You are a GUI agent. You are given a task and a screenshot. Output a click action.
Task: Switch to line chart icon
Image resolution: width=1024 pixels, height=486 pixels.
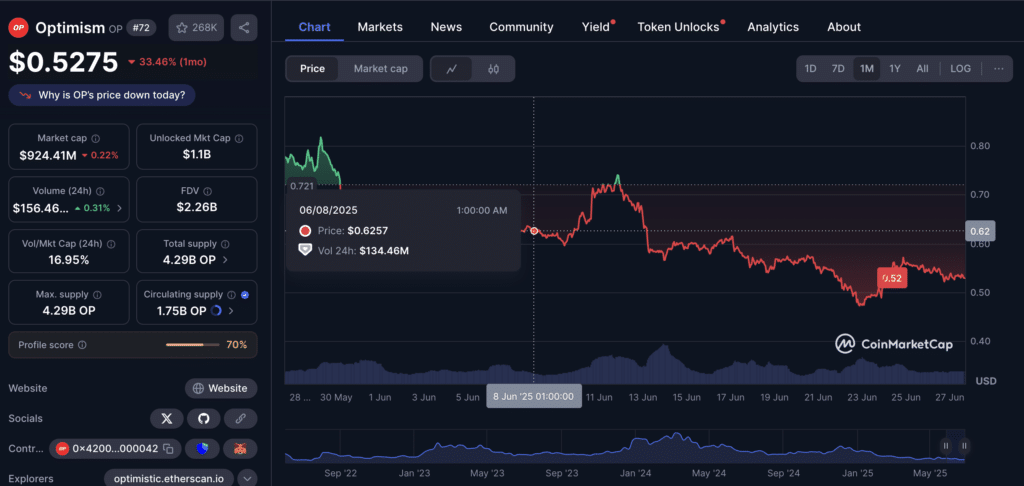point(451,69)
